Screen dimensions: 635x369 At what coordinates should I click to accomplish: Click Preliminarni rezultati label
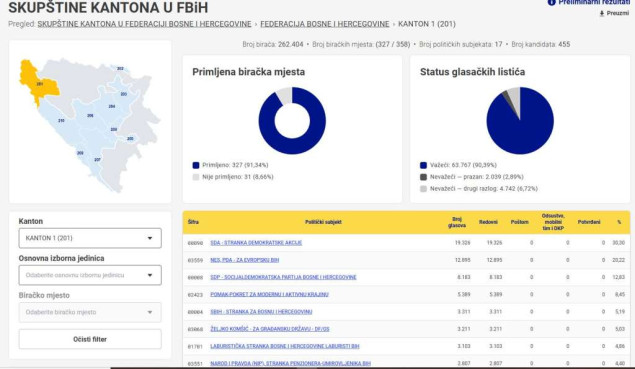[594, 2]
